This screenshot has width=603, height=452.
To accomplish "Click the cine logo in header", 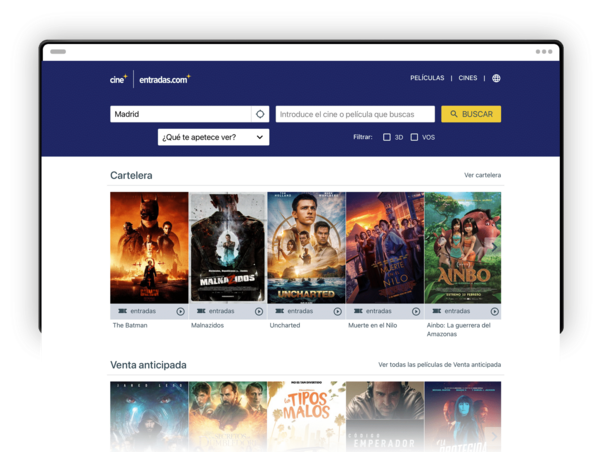I will 118,79.
